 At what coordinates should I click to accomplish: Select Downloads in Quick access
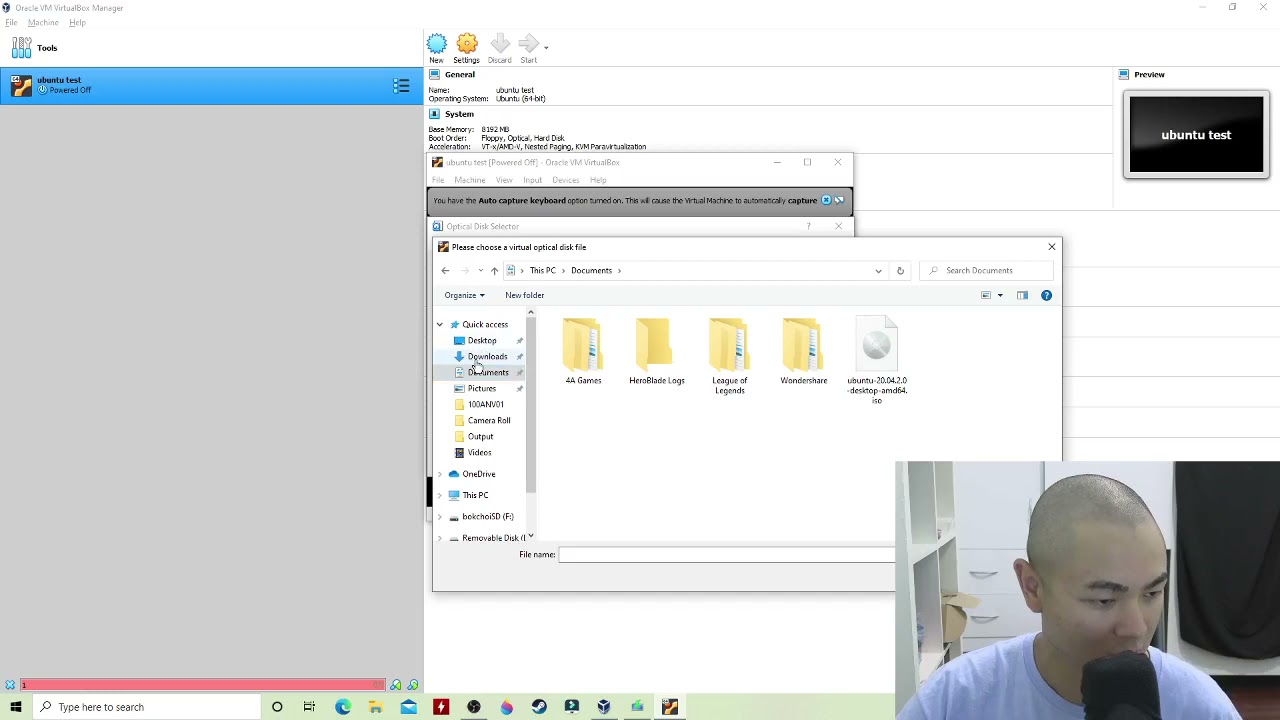[487, 356]
